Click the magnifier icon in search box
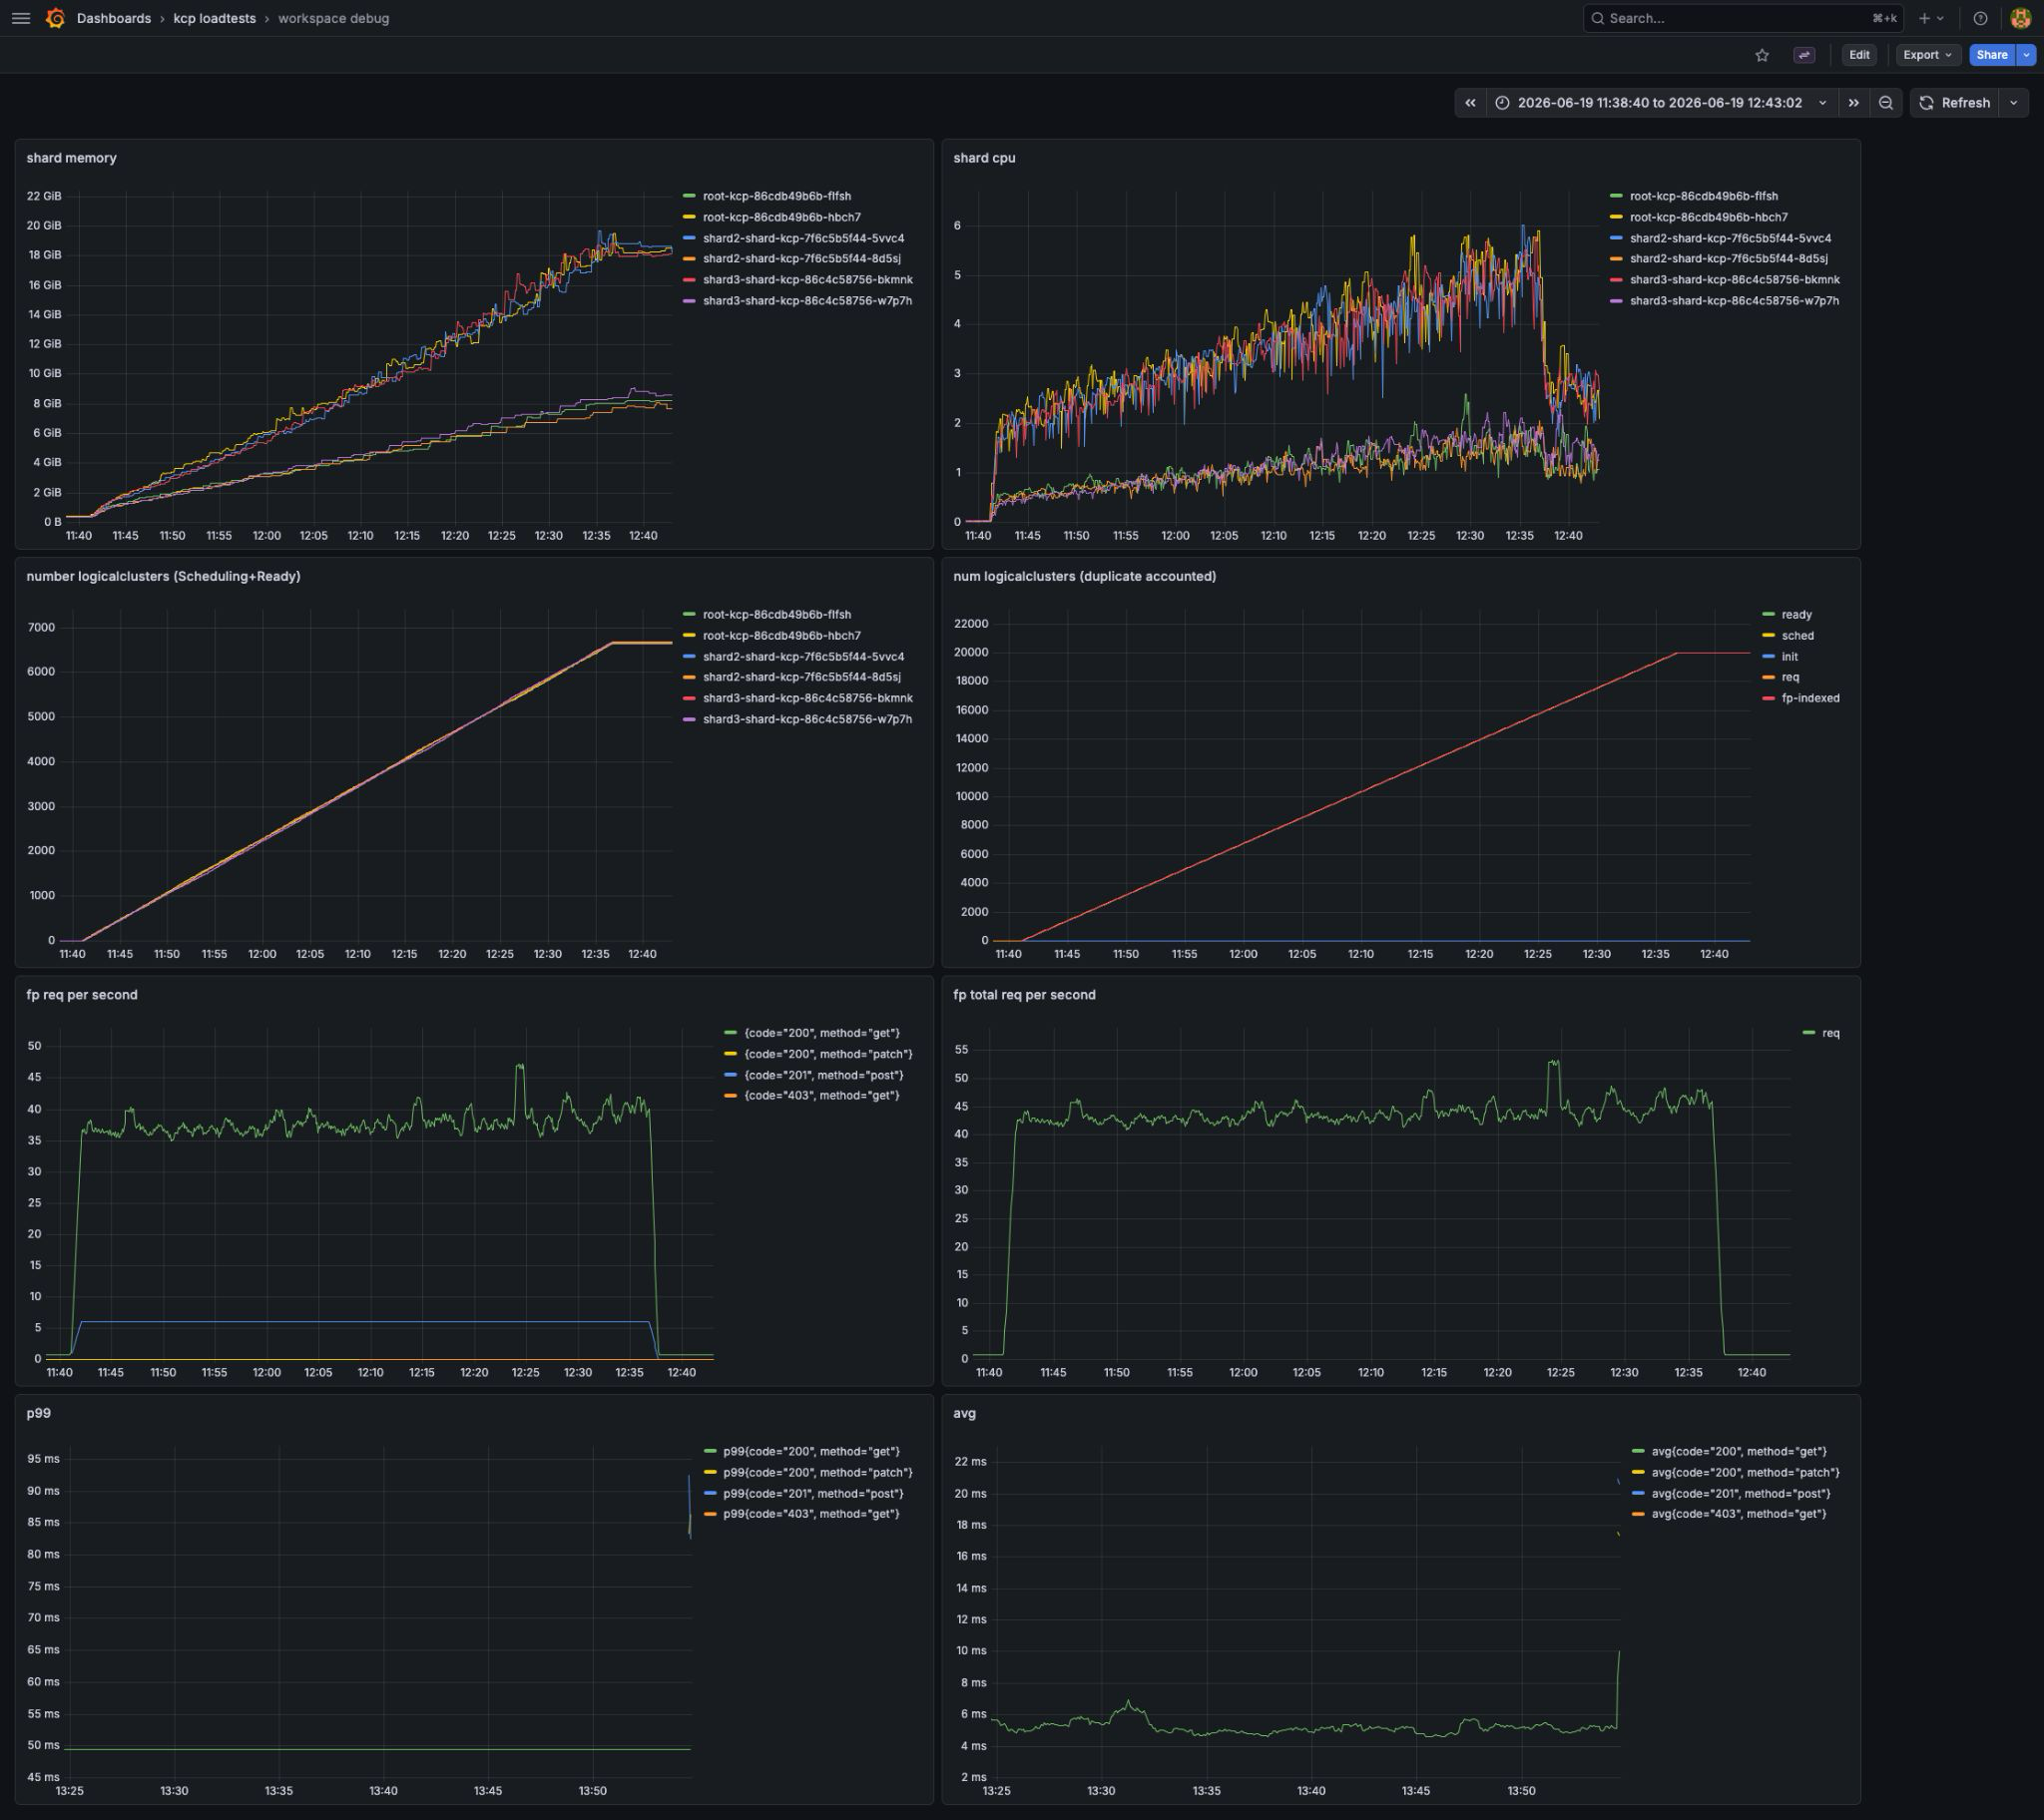2044x1820 pixels. (1598, 18)
